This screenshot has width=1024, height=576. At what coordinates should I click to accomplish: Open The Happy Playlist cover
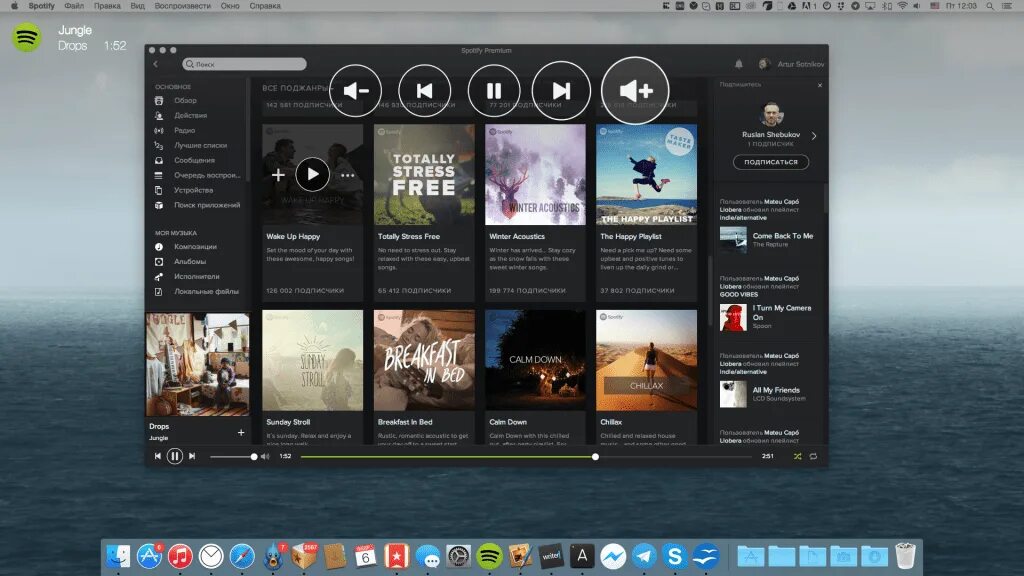tap(647, 174)
